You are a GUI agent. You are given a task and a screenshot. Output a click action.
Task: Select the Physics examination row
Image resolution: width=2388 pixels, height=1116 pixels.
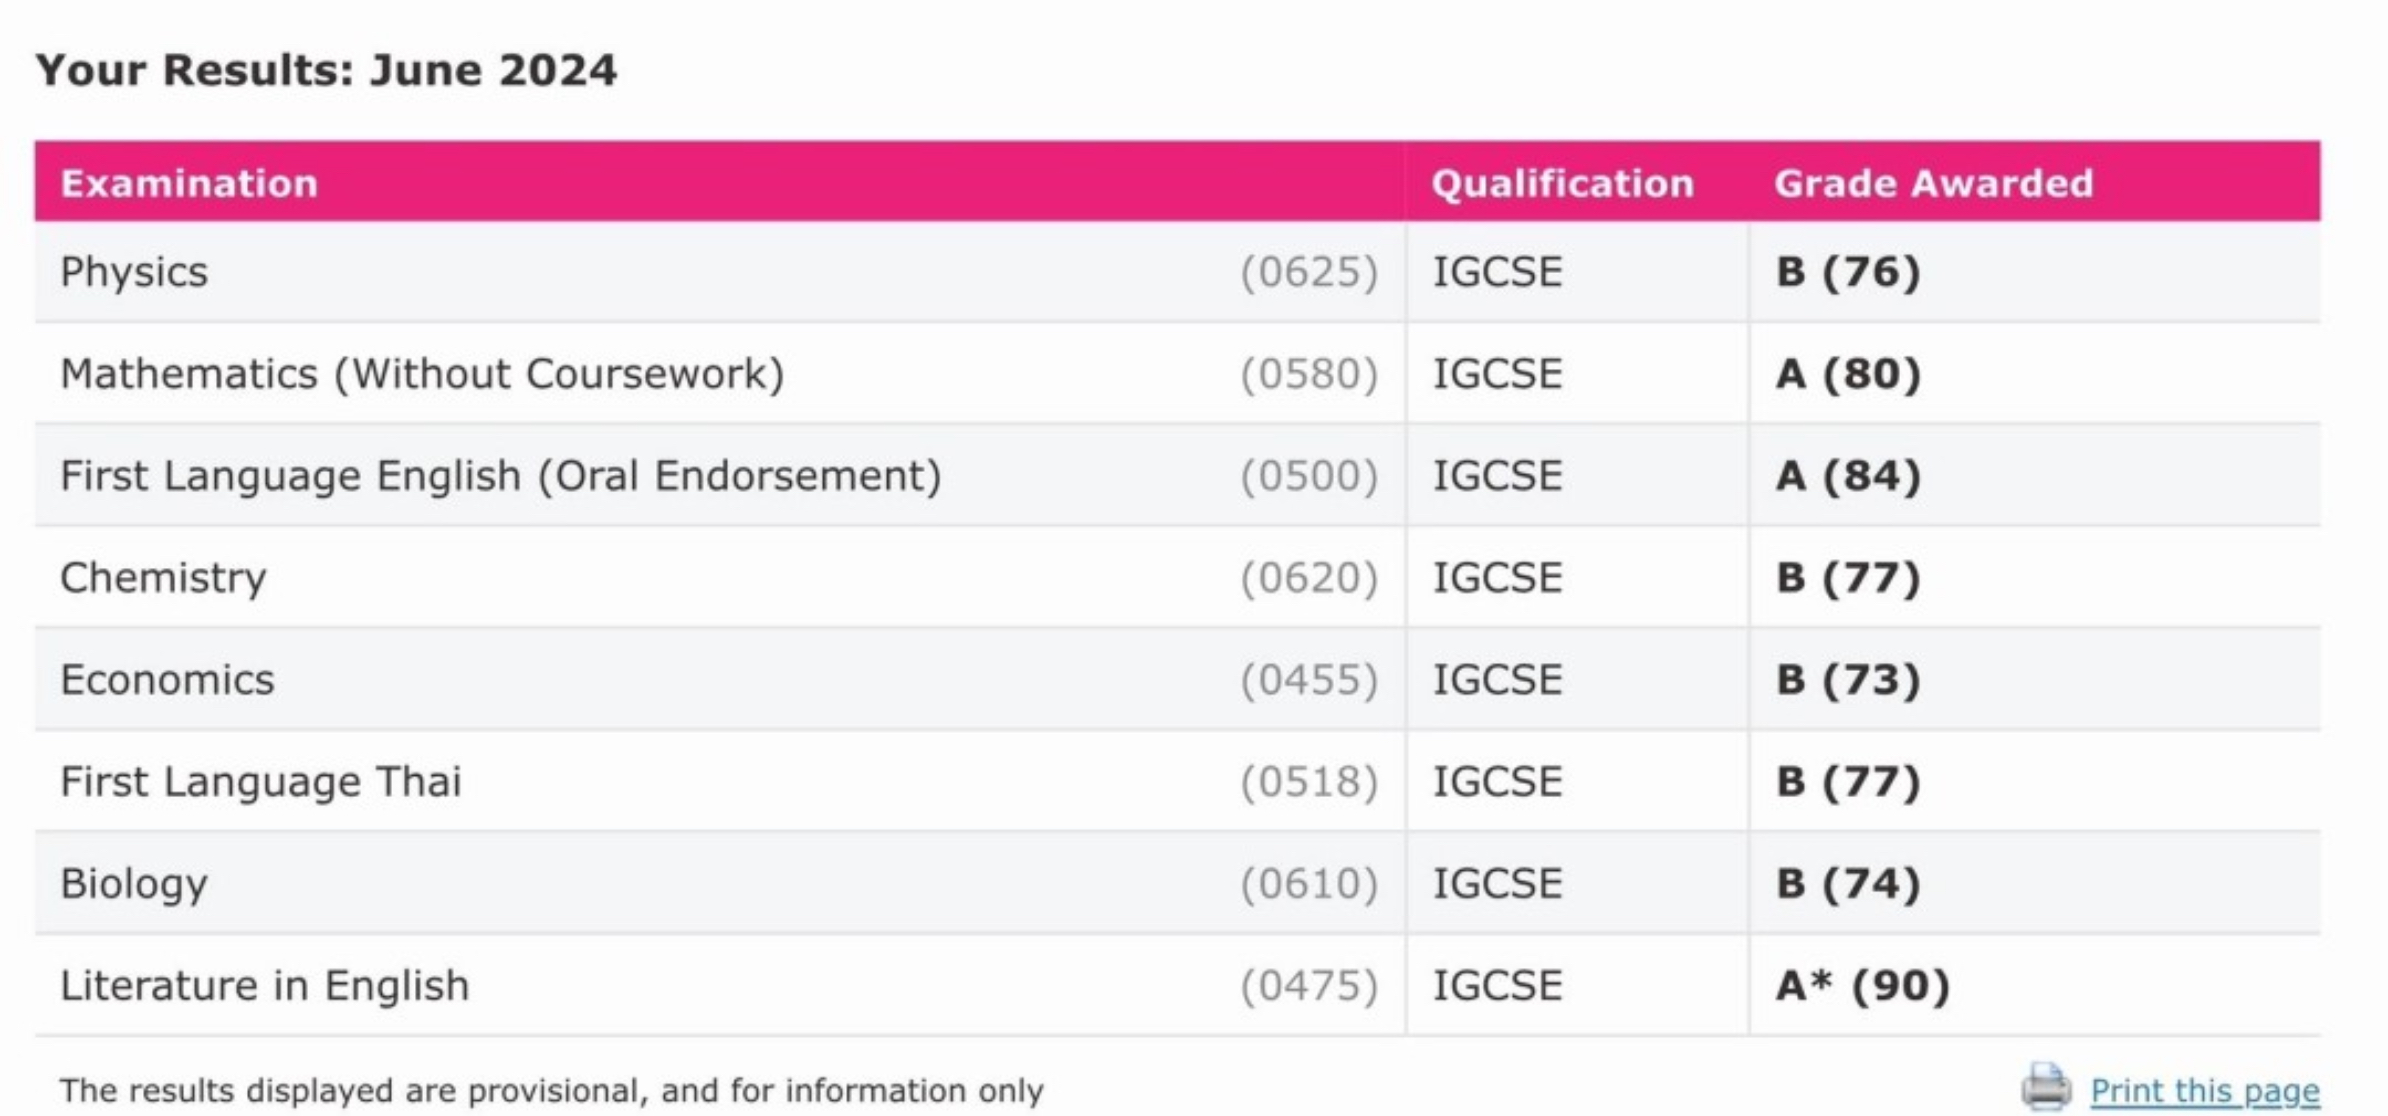coord(1177,272)
